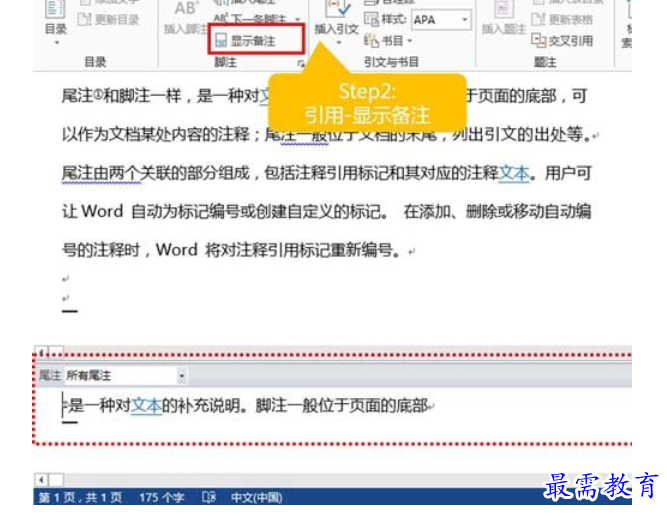This screenshot has width=667, height=517.
Task: Click the 插入脚注 (Insert Footnote) AB button
Action: coord(185,18)
